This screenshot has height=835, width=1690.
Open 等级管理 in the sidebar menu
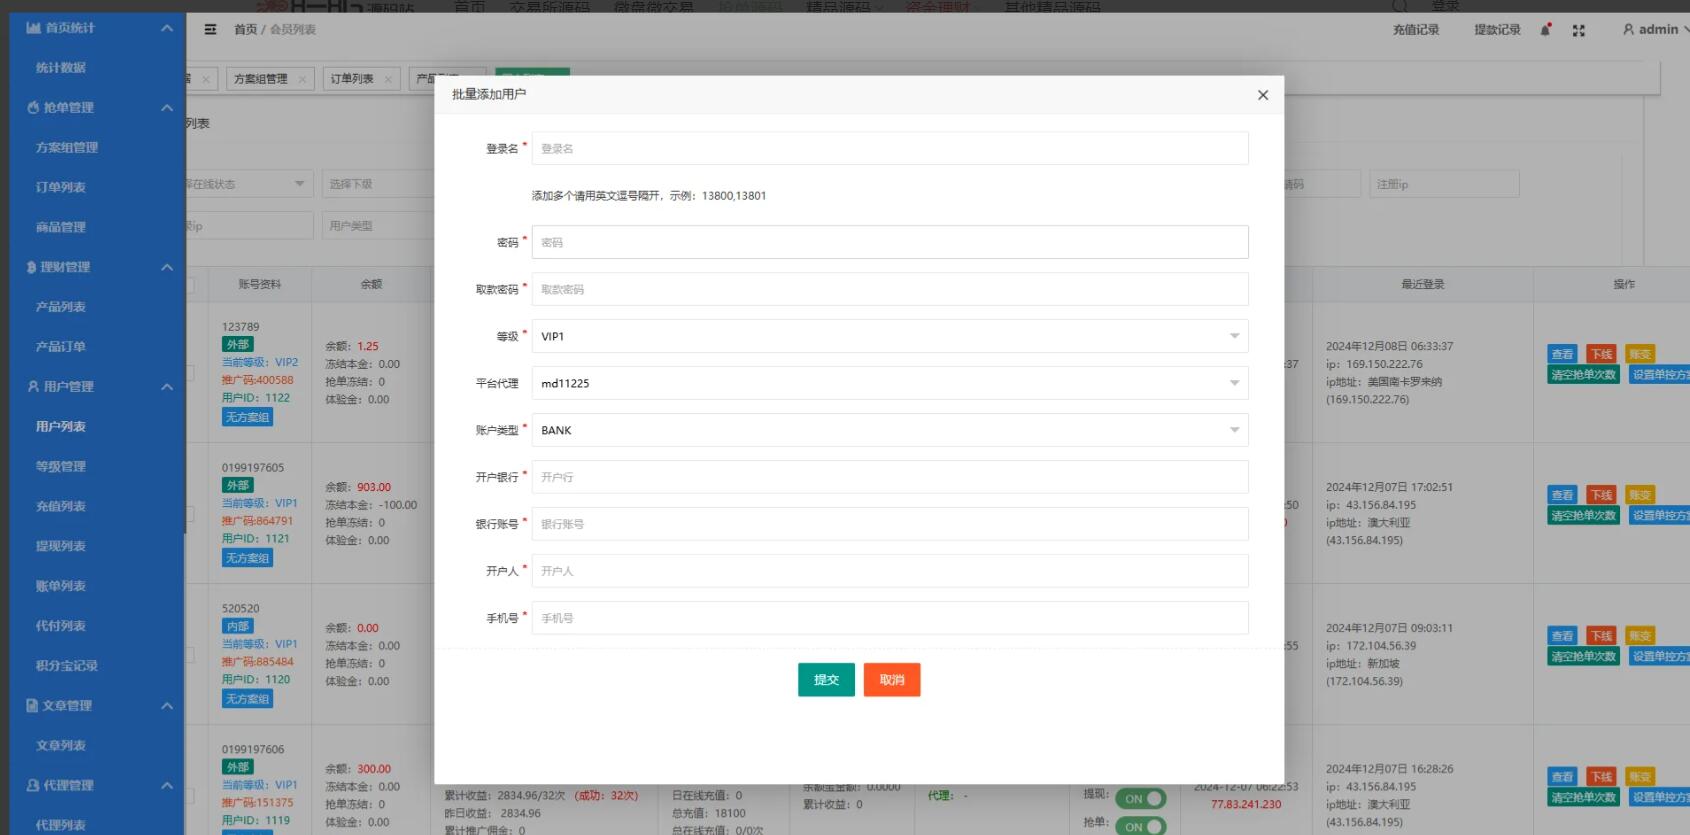tap(61, 467)
